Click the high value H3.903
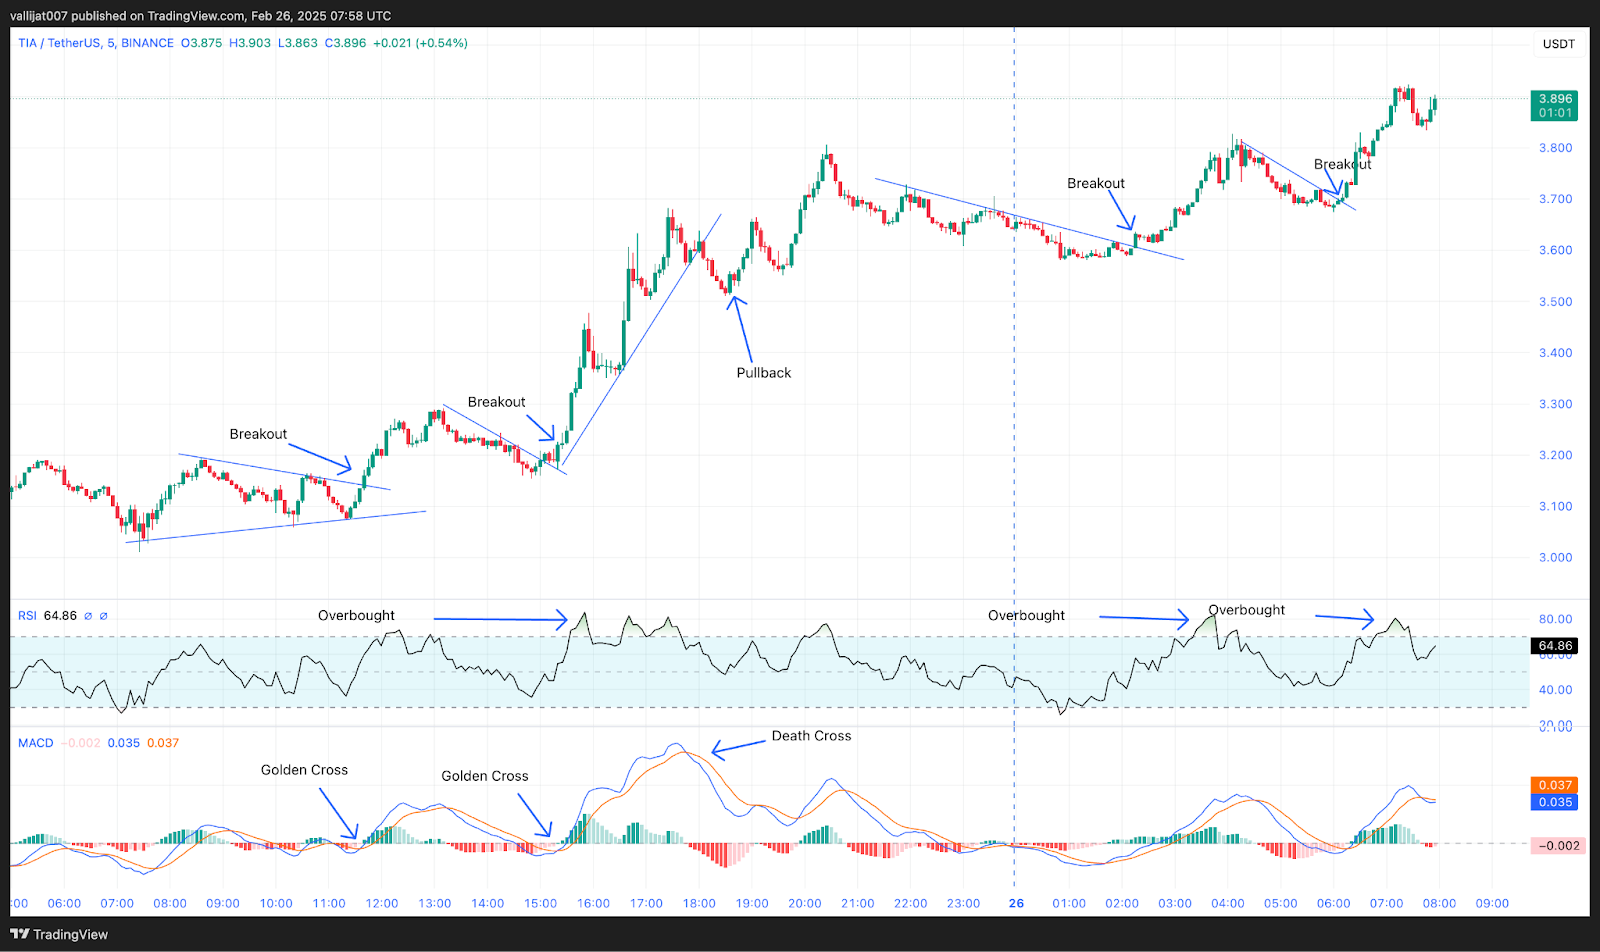This screenshot has height=952, width=1600. tap(250, 43)
